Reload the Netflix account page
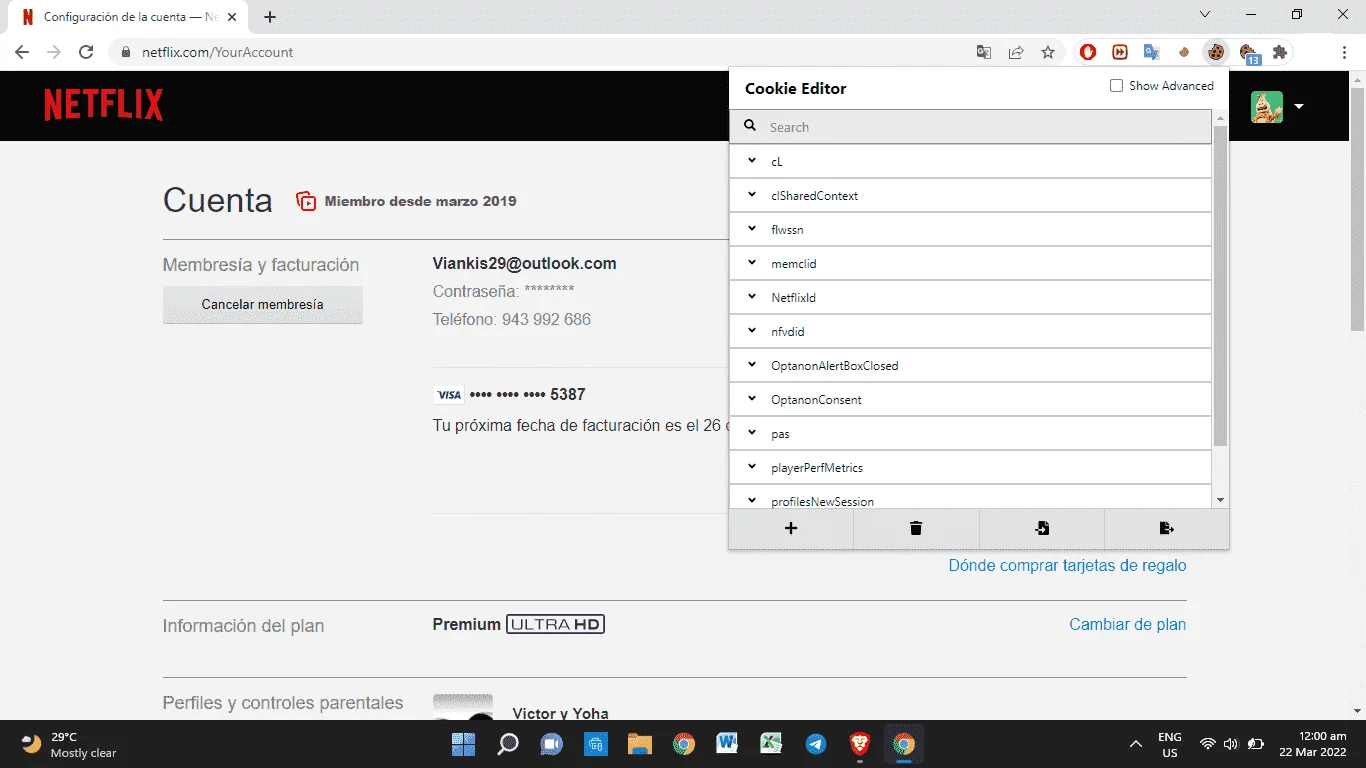Screen dimensions: 1366x768 pos(86,52)
